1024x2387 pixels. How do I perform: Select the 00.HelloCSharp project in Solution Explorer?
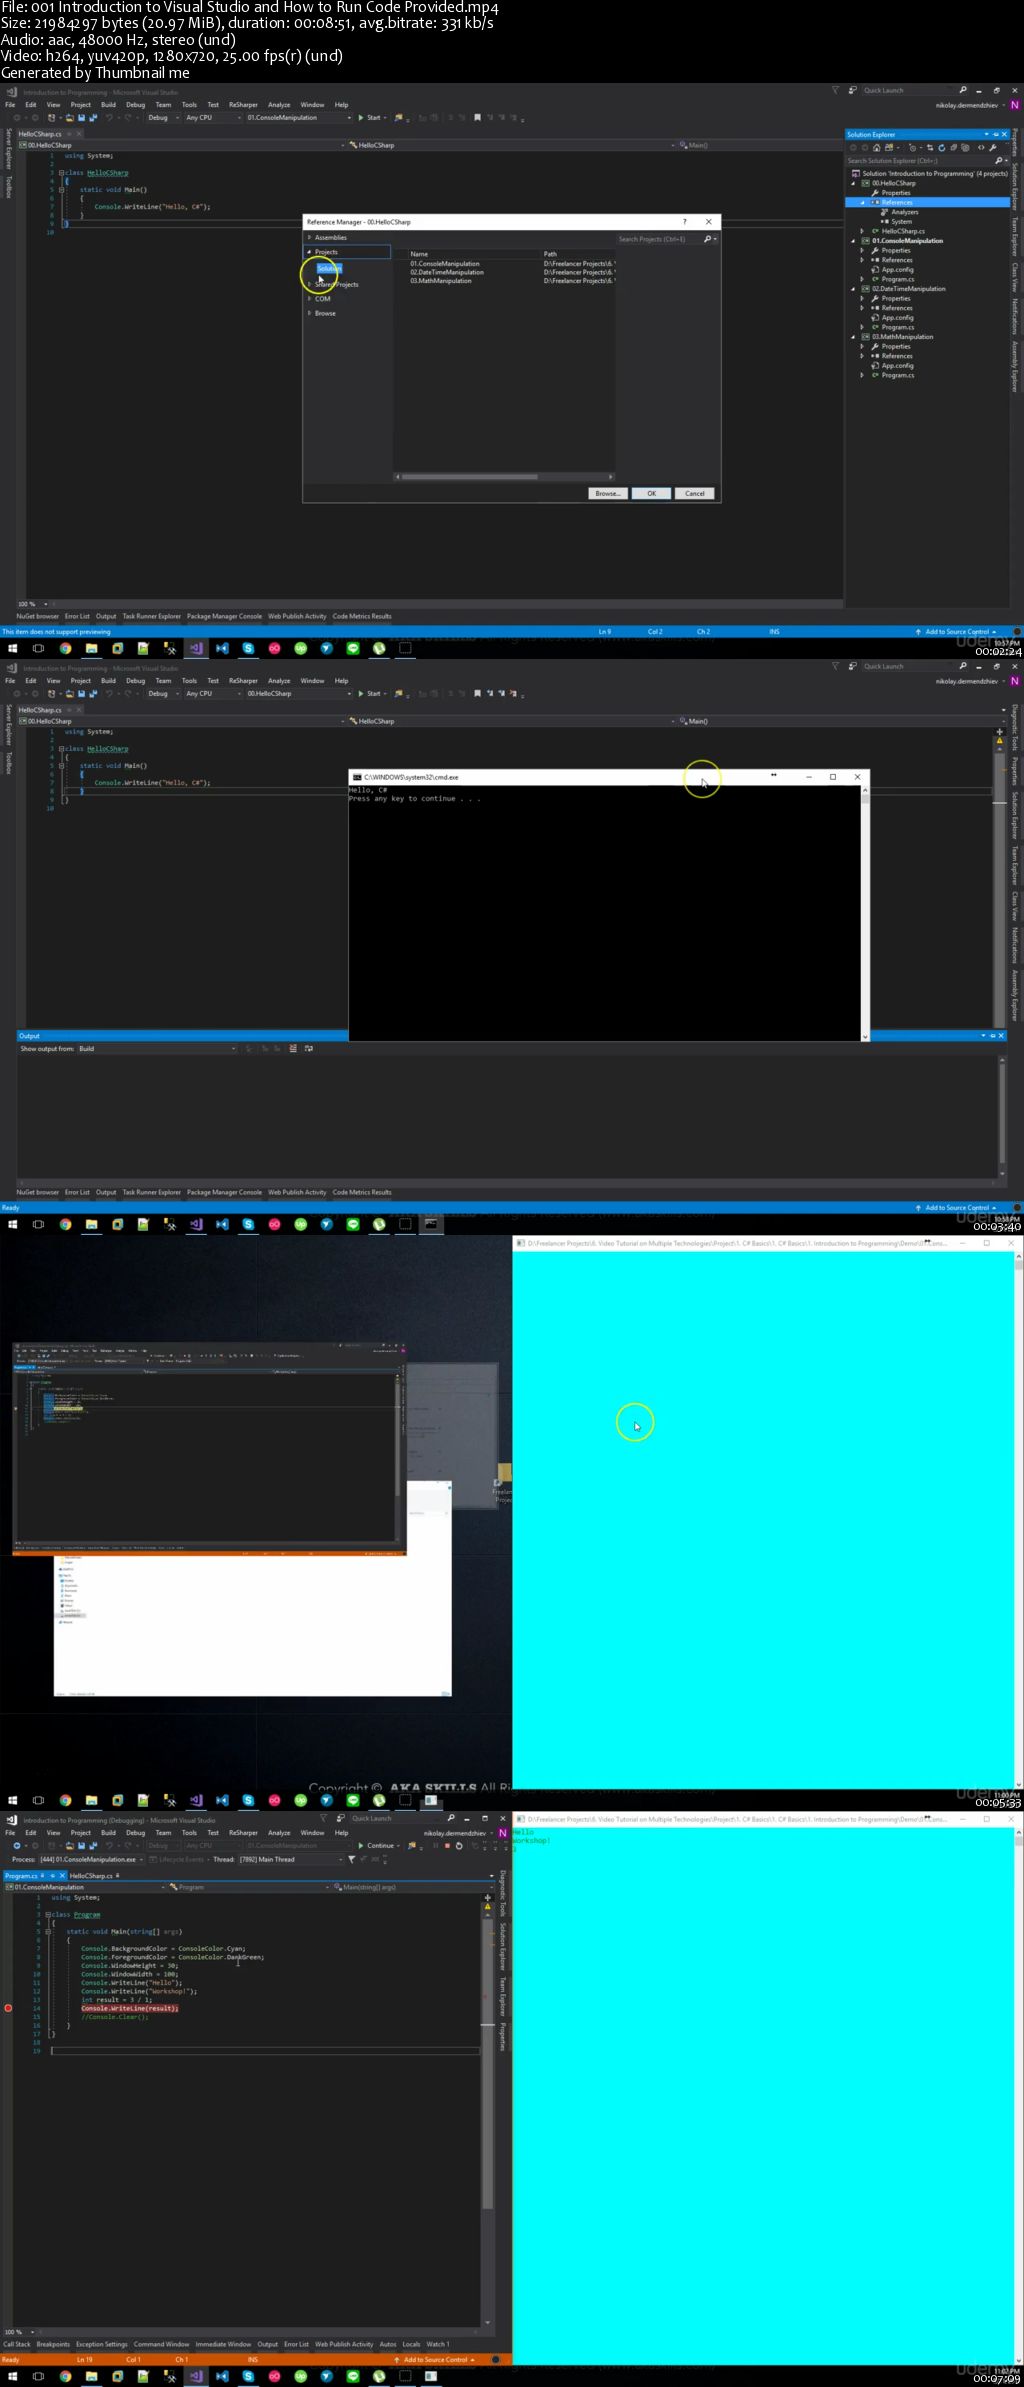click(x=893, y=183)
